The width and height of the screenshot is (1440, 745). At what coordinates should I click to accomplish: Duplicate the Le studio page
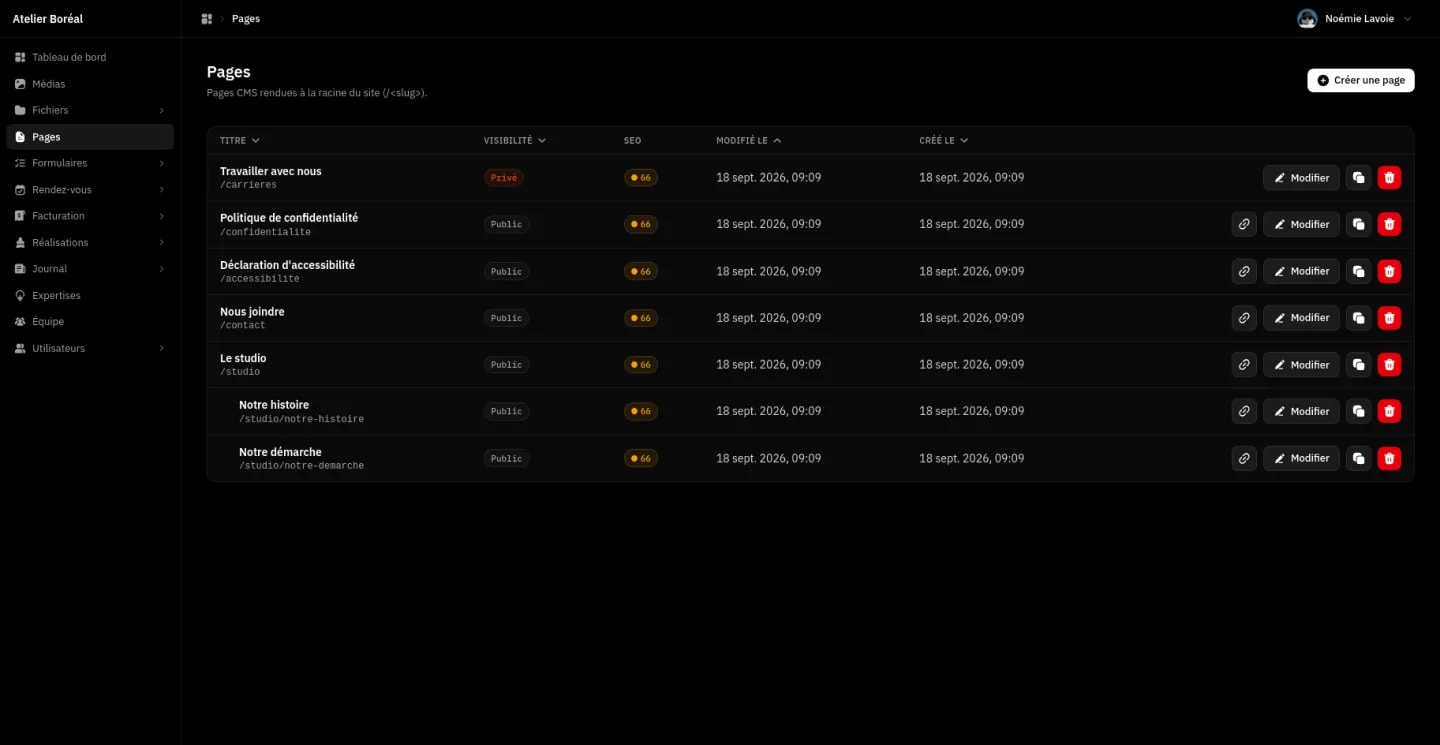click(x=1358, y=365)
